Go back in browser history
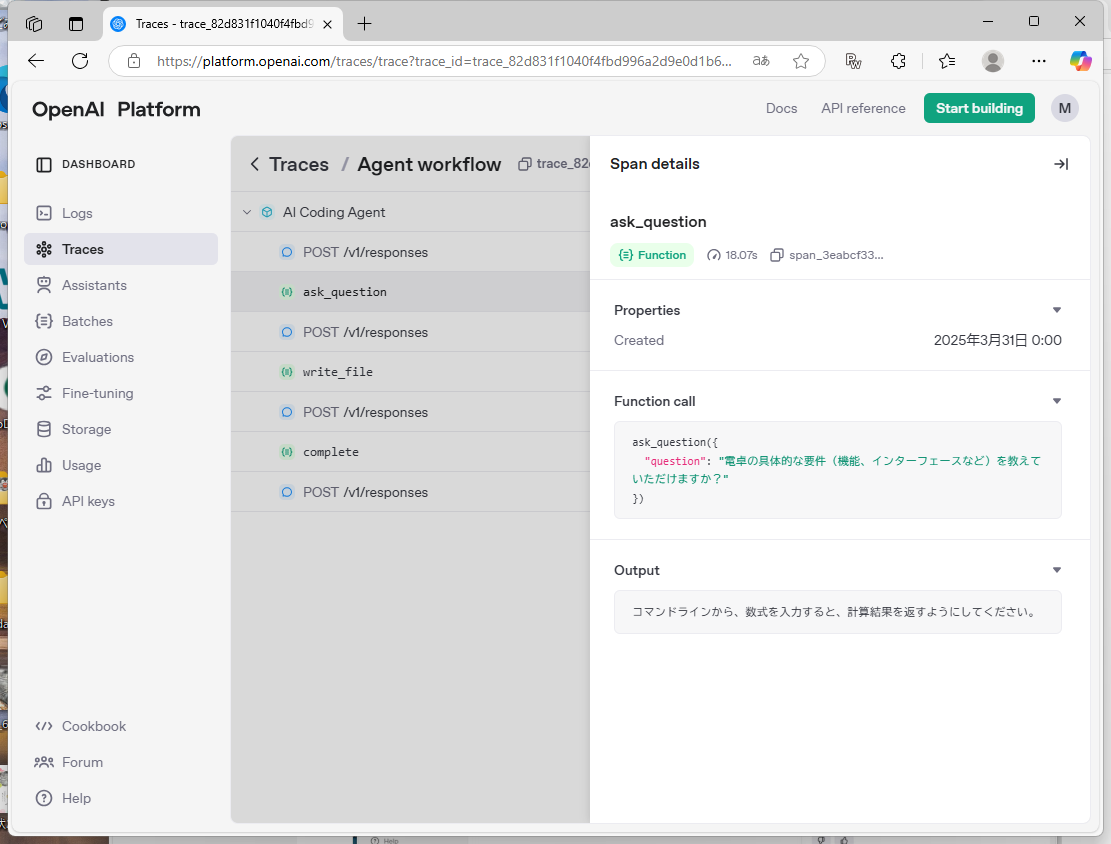The width and height of the screenshot is (1111, 844). tap(36, 61)
